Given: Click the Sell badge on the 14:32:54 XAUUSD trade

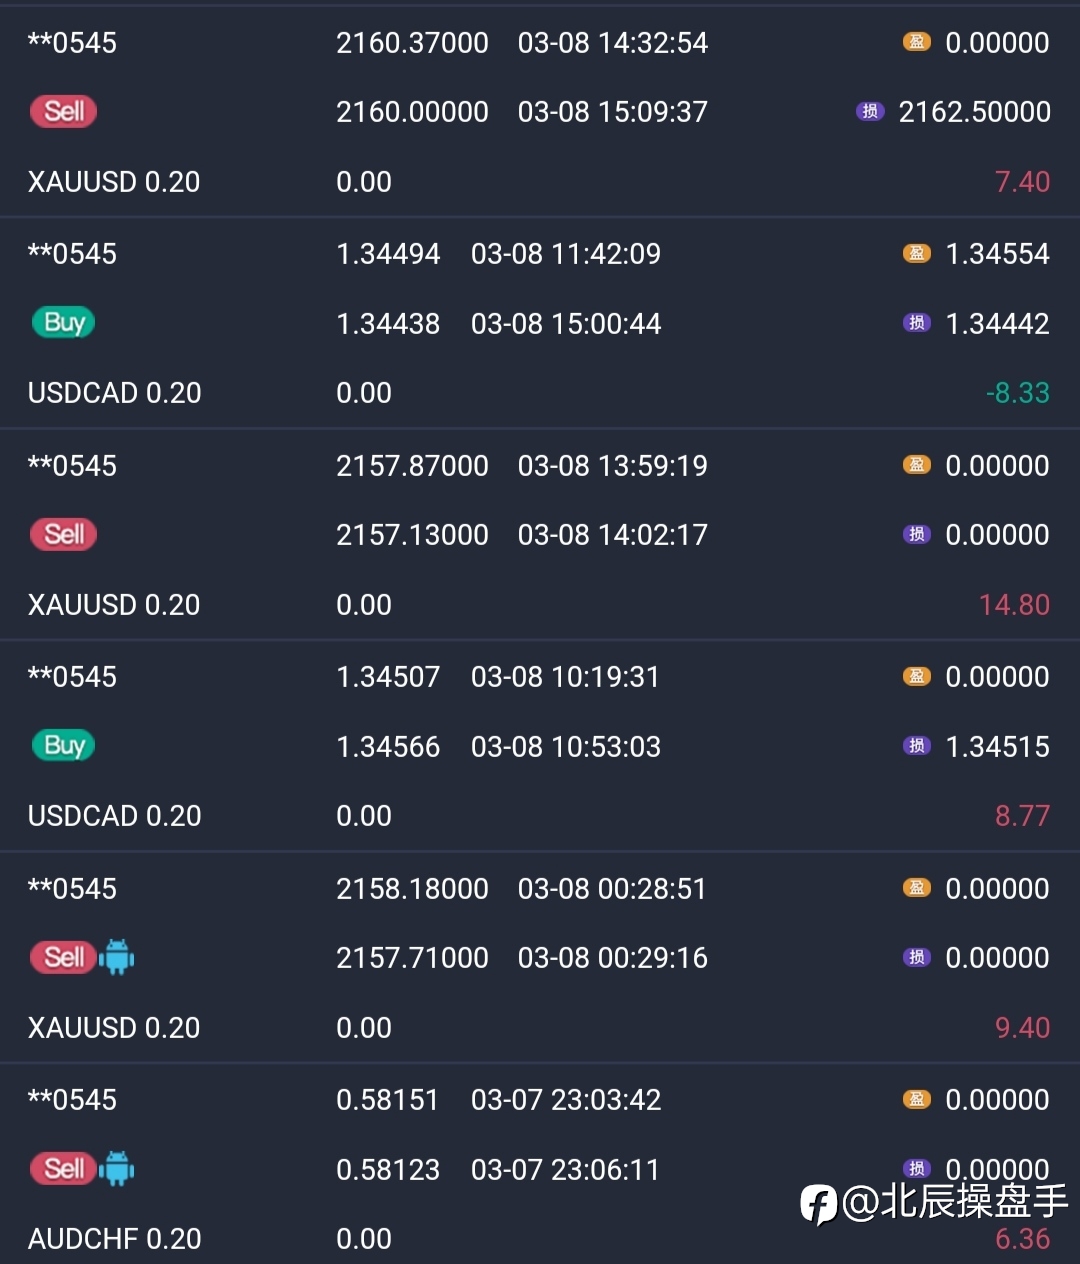Looking at the screenshot, I should [63, 111].
